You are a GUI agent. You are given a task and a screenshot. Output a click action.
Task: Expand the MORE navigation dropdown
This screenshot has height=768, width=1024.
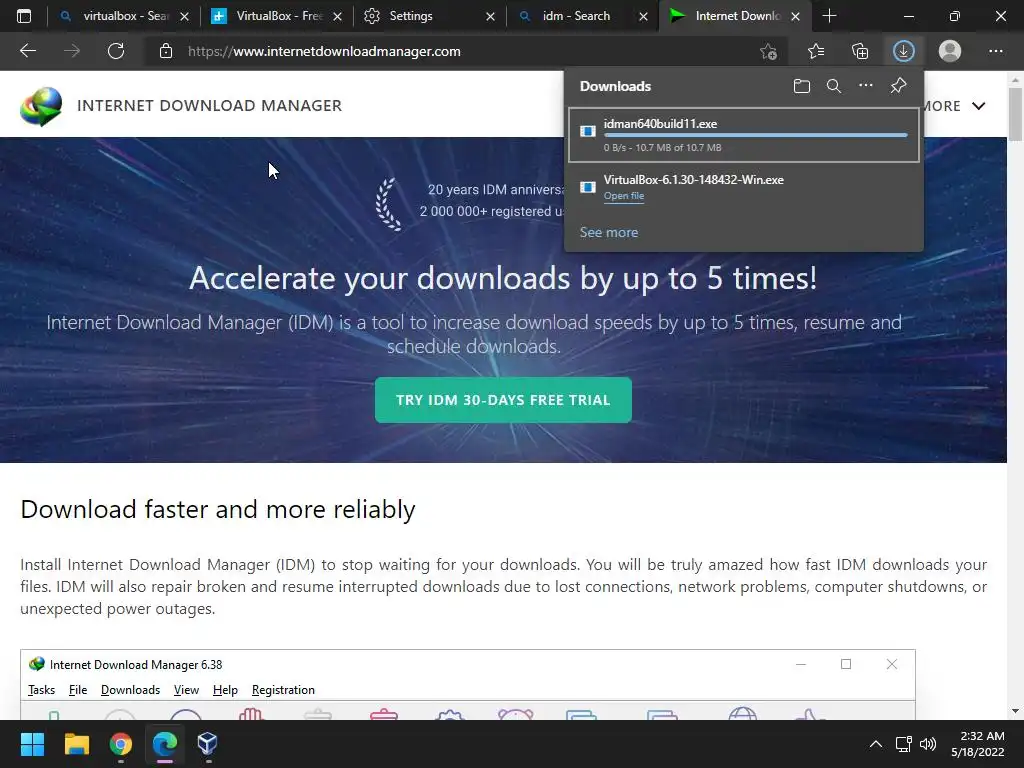point(953,106)
